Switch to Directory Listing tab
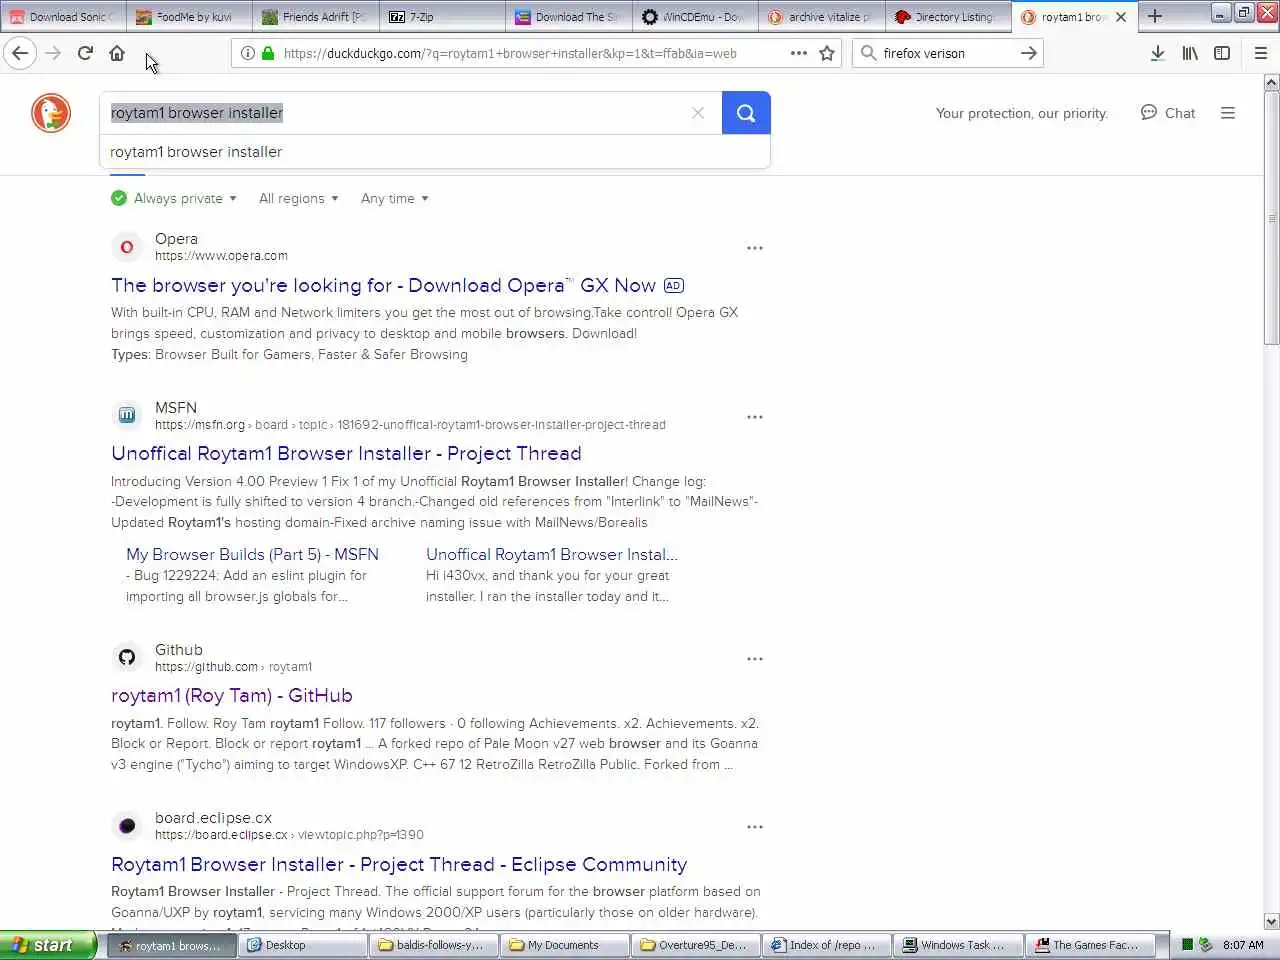 click(x=947, y=16)
